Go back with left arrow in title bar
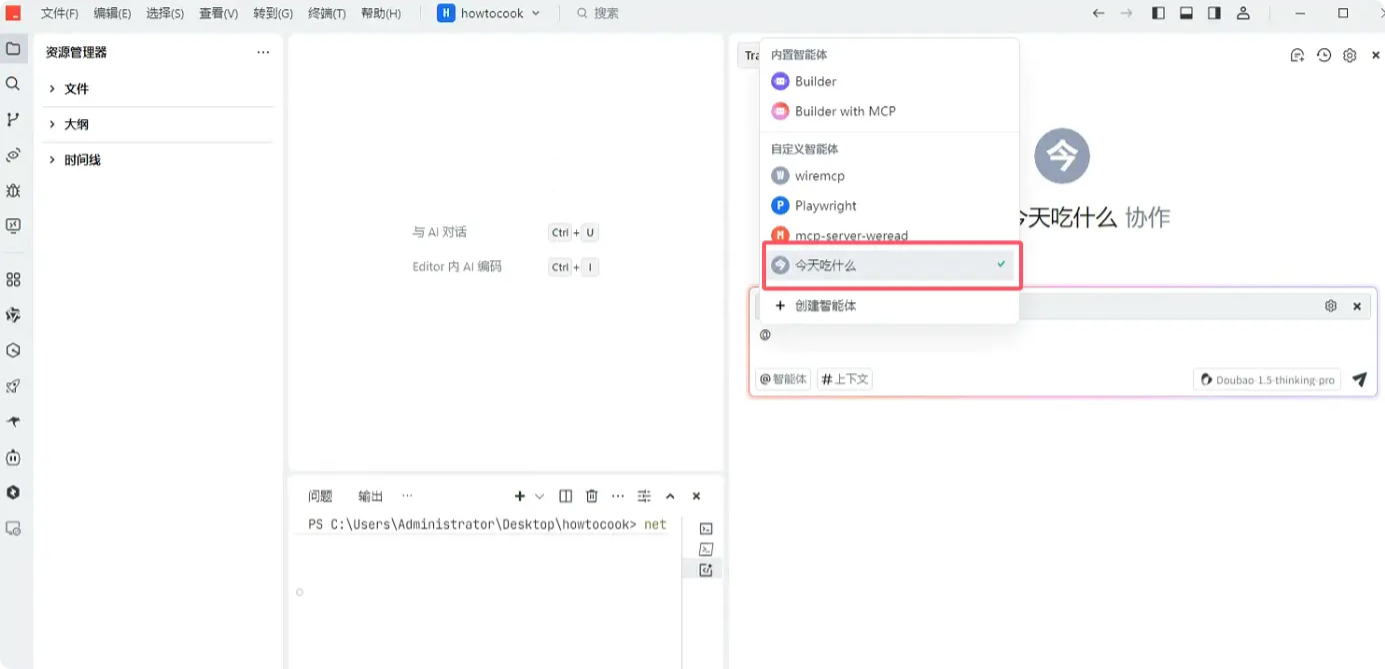Screen dimensions: 1385x669 click(x=1099, y=13)
